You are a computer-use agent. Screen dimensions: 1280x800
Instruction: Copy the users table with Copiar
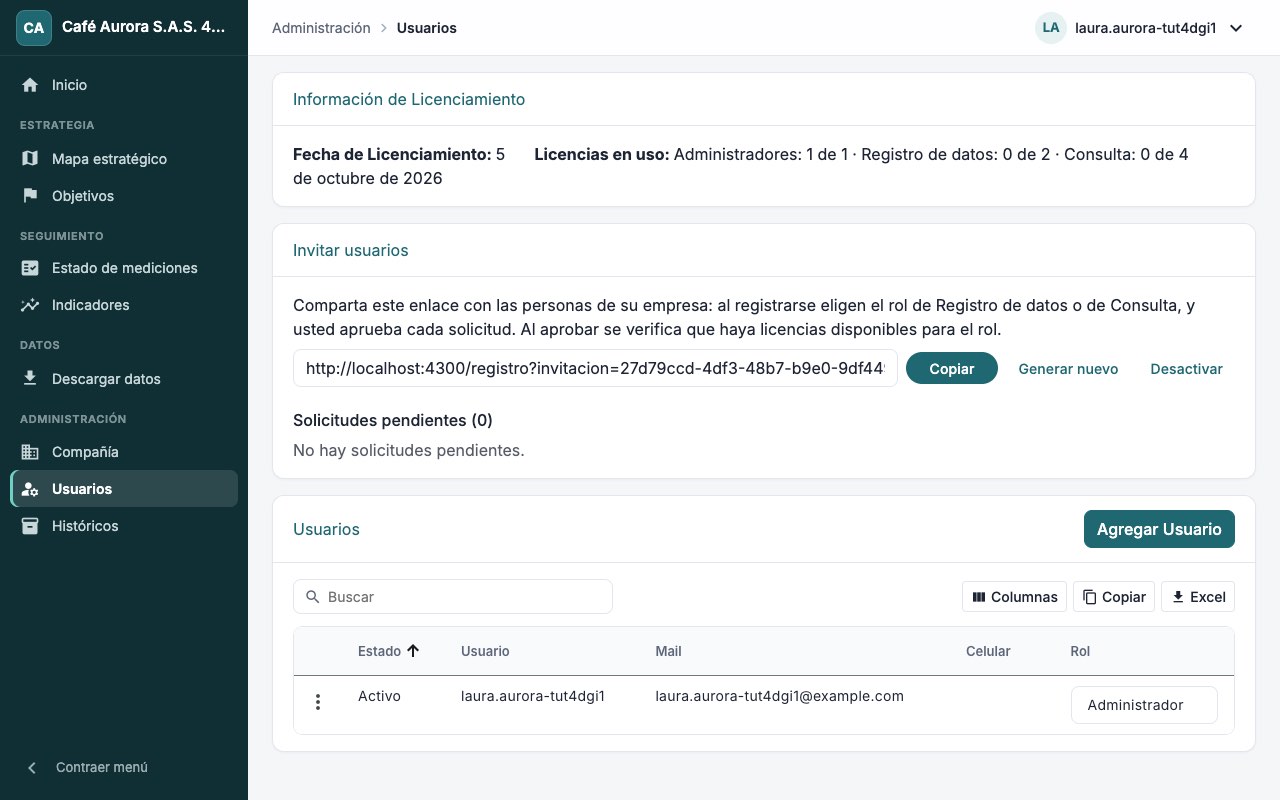(1114, 597)
